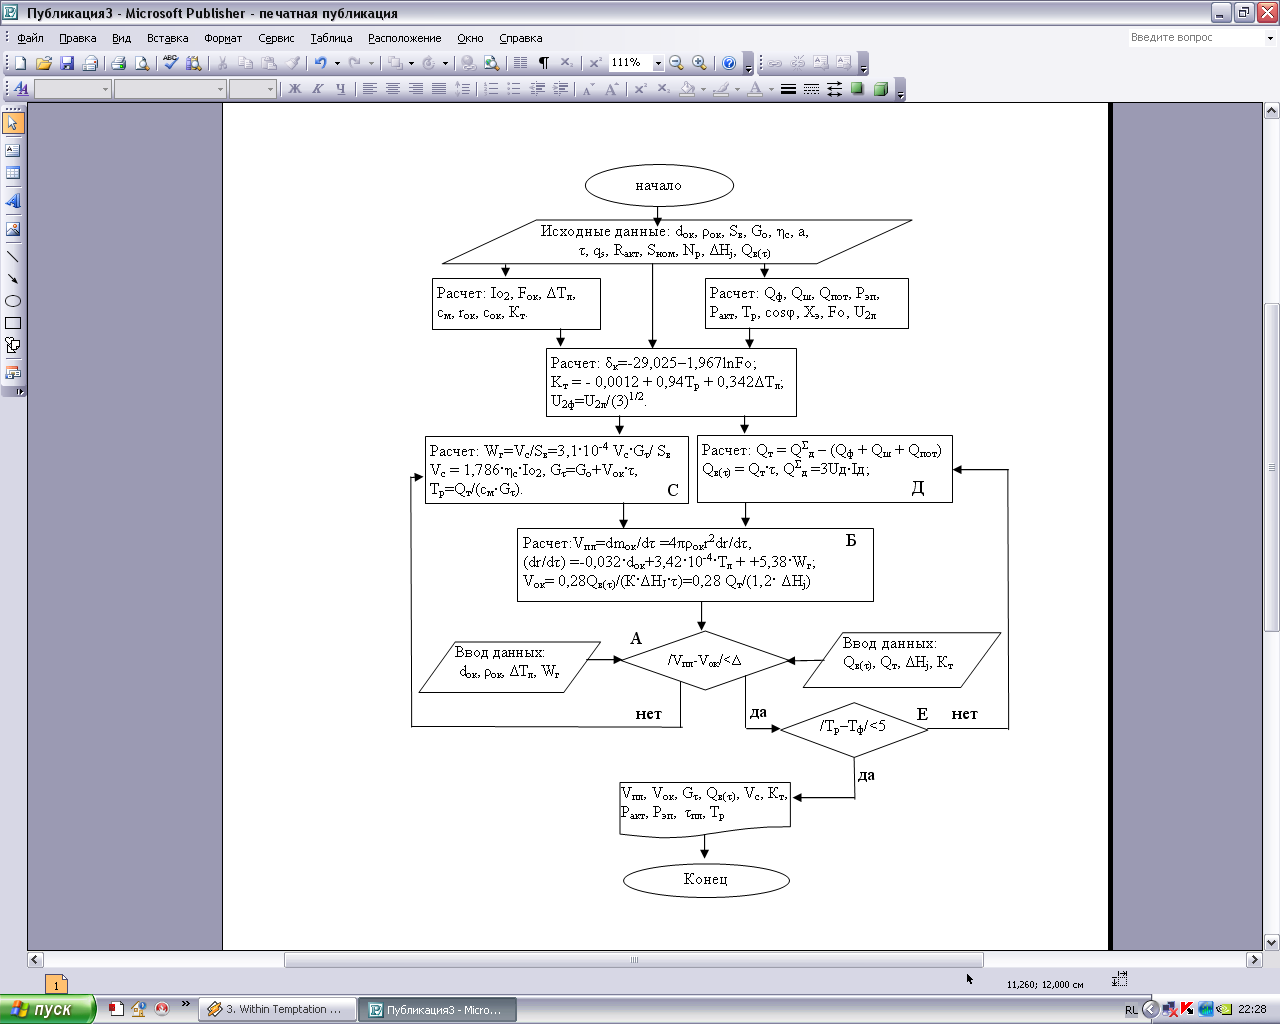The height and width of the screenshot is (1024, 1280).
Task: Toggle right text alignment
Action: [415, 89]
